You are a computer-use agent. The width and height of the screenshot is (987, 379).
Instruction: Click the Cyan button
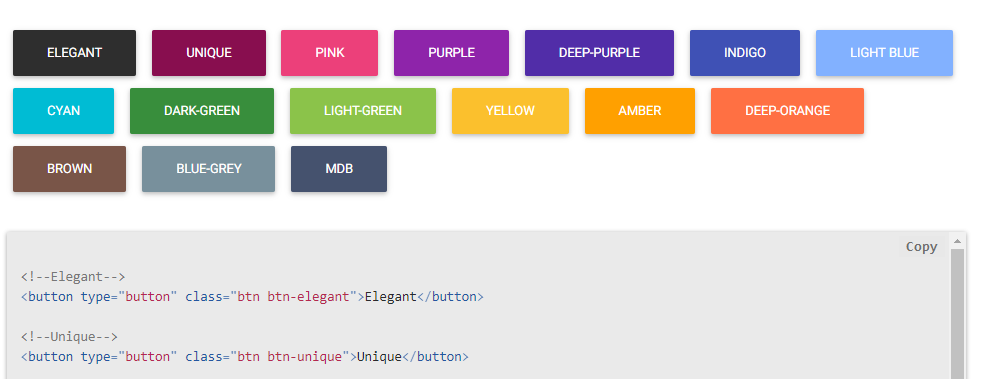[x=64, y=111]
